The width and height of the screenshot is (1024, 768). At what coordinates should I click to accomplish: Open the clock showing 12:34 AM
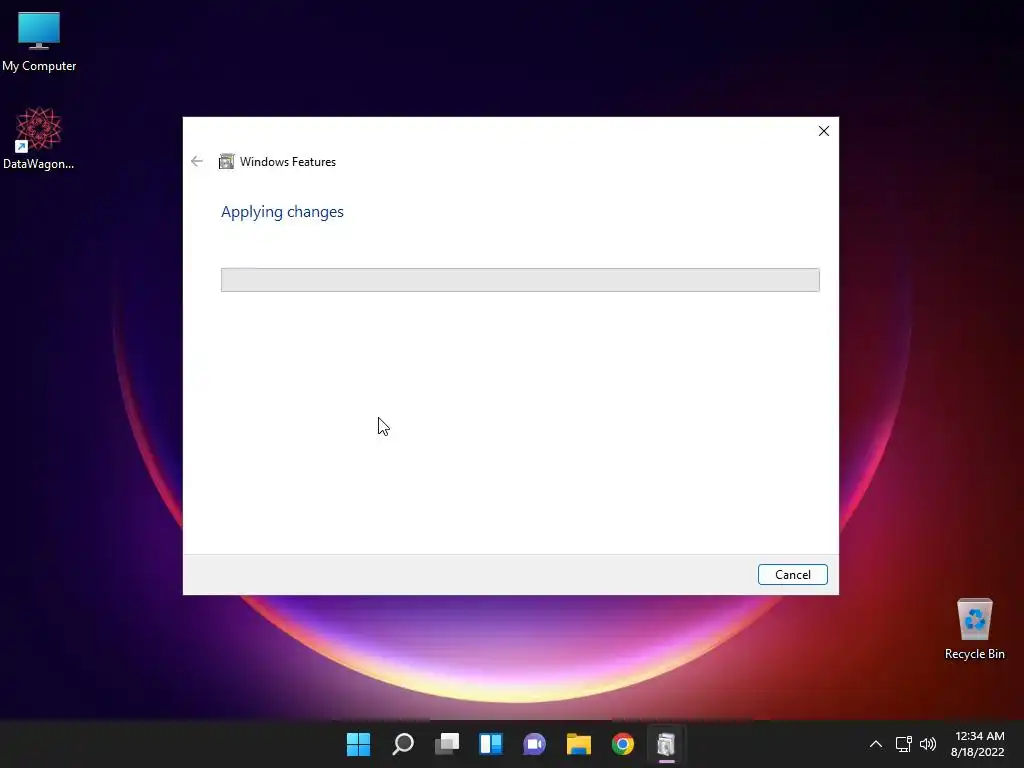point(978,744)
